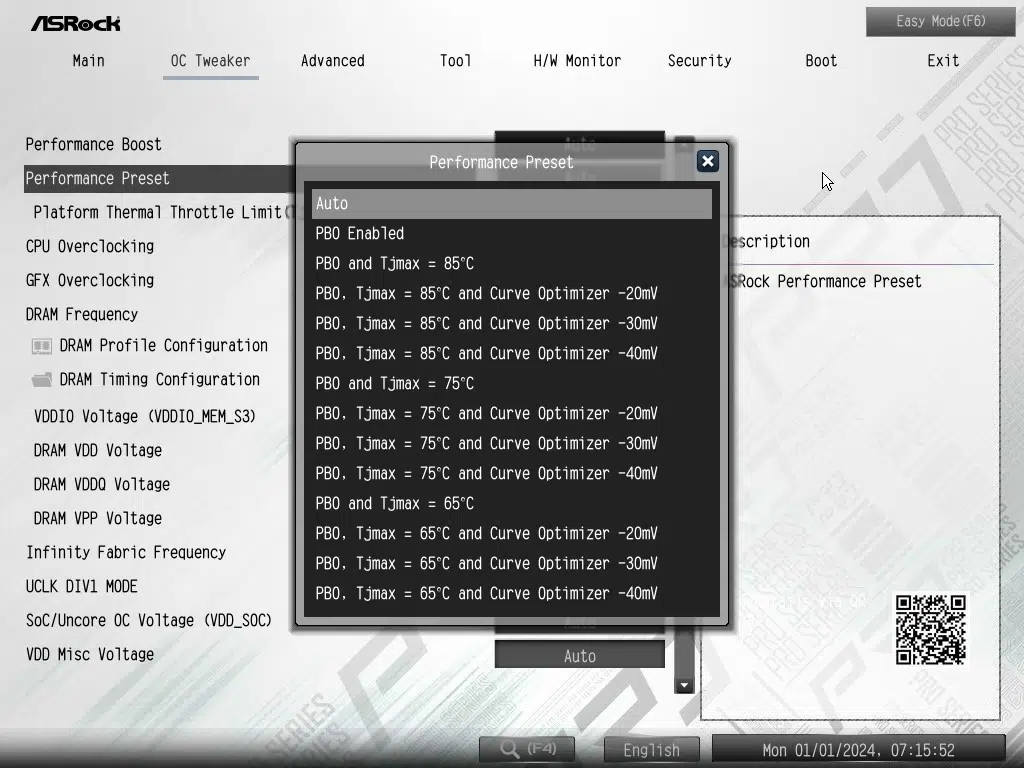Viewport: 1024px width, 768px height.
Task: Select the Auto preset option
Action: coord(511,204)
